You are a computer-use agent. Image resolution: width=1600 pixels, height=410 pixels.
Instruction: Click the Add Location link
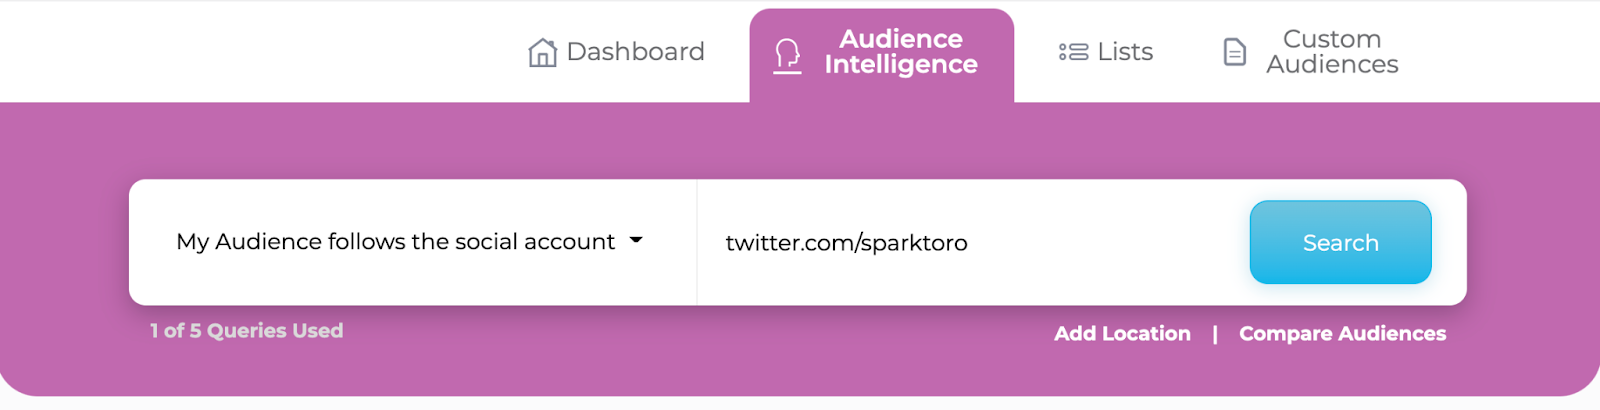point(1122,334)
